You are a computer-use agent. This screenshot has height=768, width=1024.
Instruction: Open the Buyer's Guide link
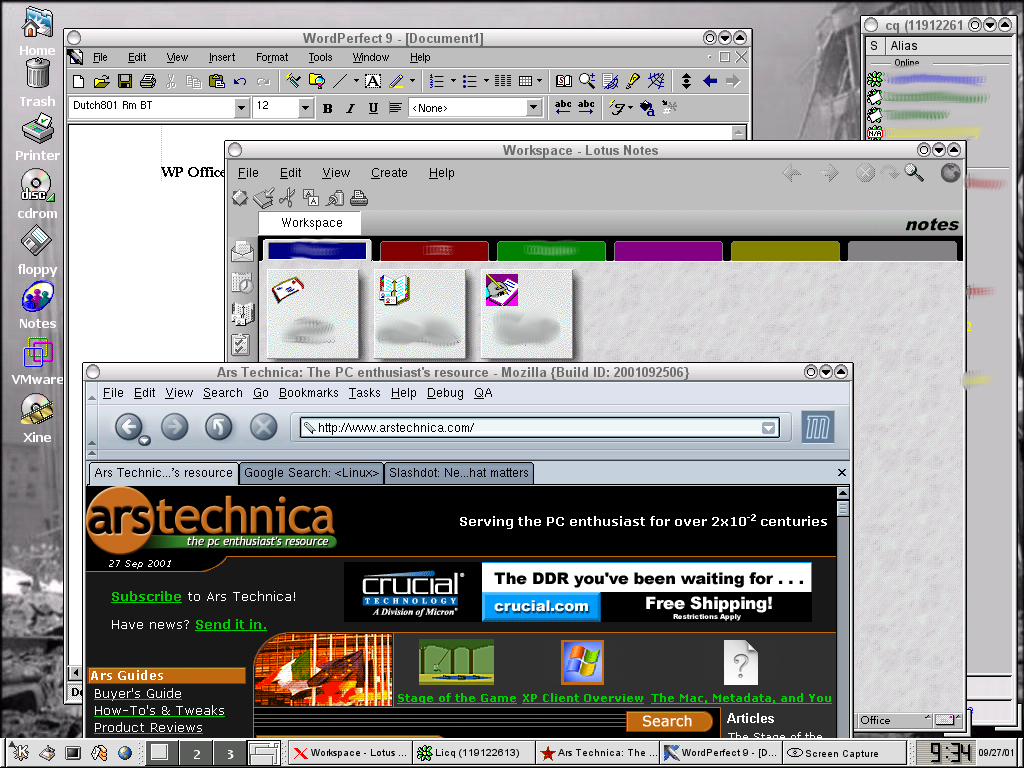click(x=138, y=694)
